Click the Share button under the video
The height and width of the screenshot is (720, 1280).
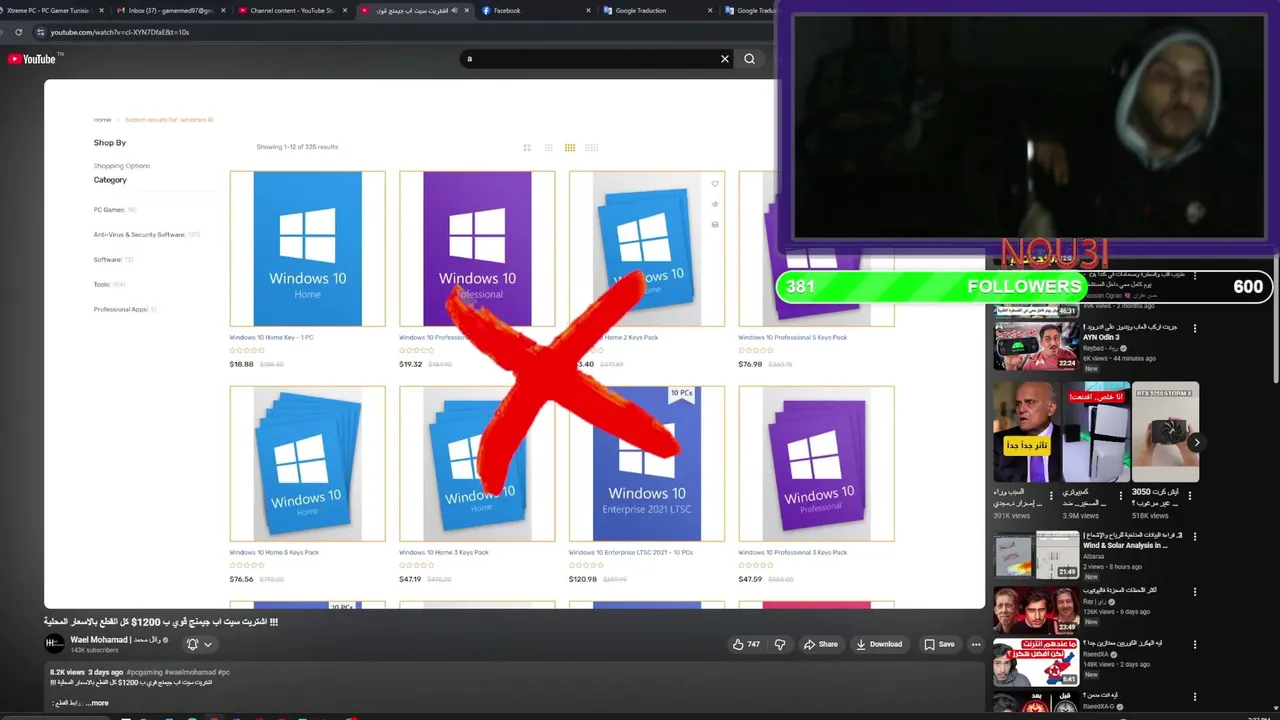[821, 644]
